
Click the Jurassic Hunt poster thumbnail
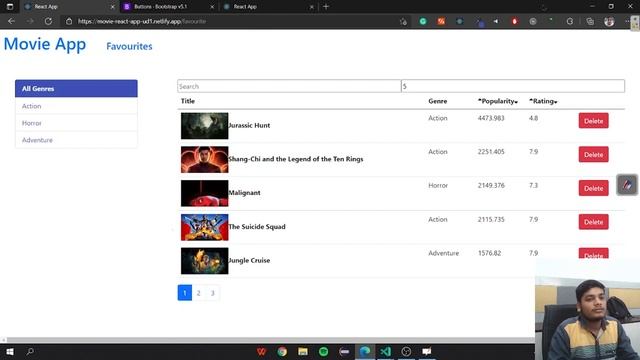pyautogui.click(x=204, y=126)
